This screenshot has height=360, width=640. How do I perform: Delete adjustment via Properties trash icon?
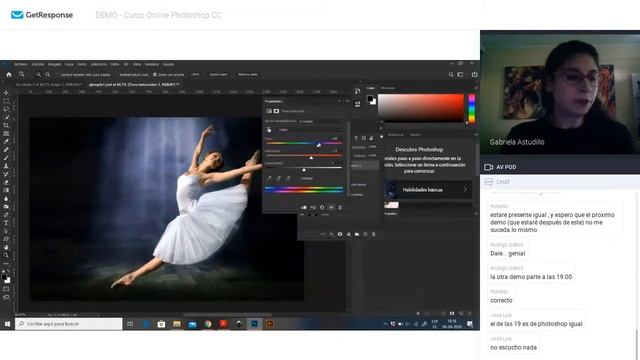click(x=340, y=207)
